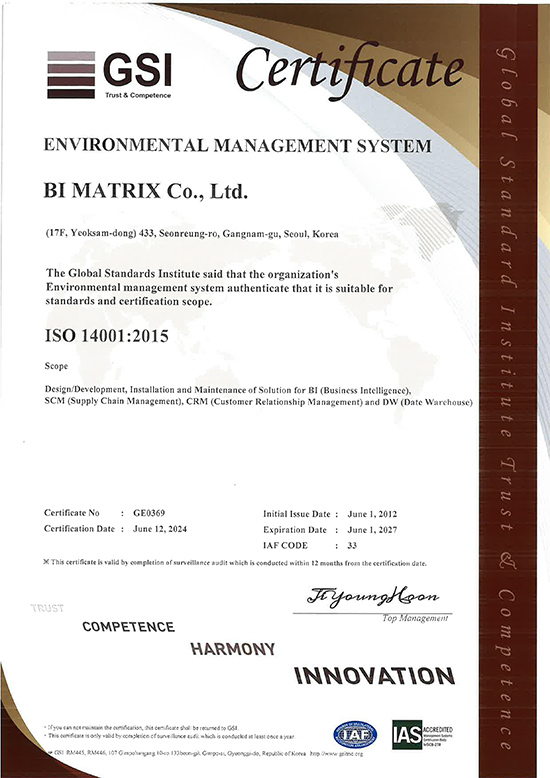Click the GSI striped logo mark

71,75
